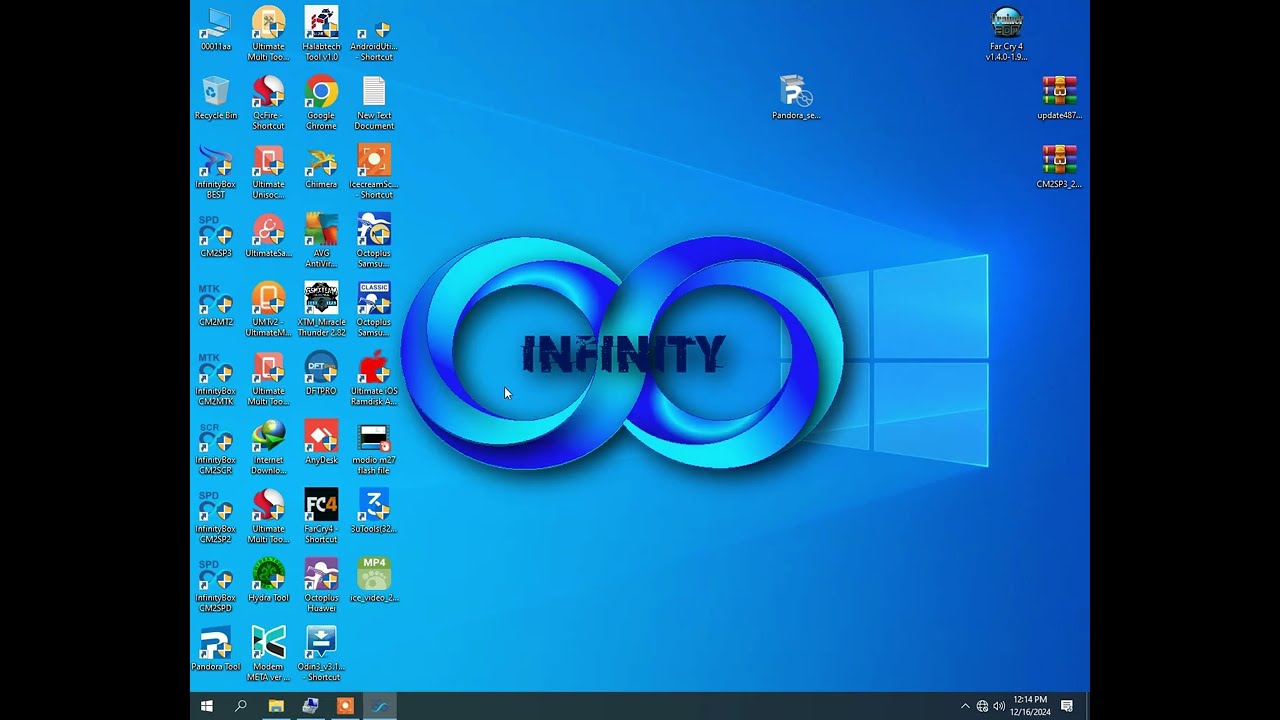Open the notification center

[x=1067, y=706]
